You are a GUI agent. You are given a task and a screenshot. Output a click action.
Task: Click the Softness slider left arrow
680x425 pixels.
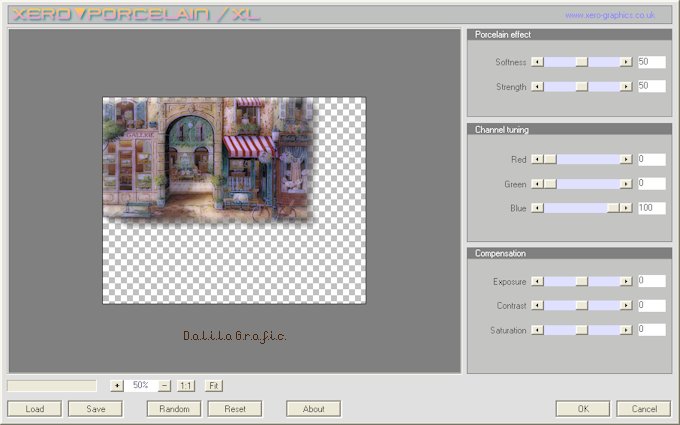[x=537, y=62]
